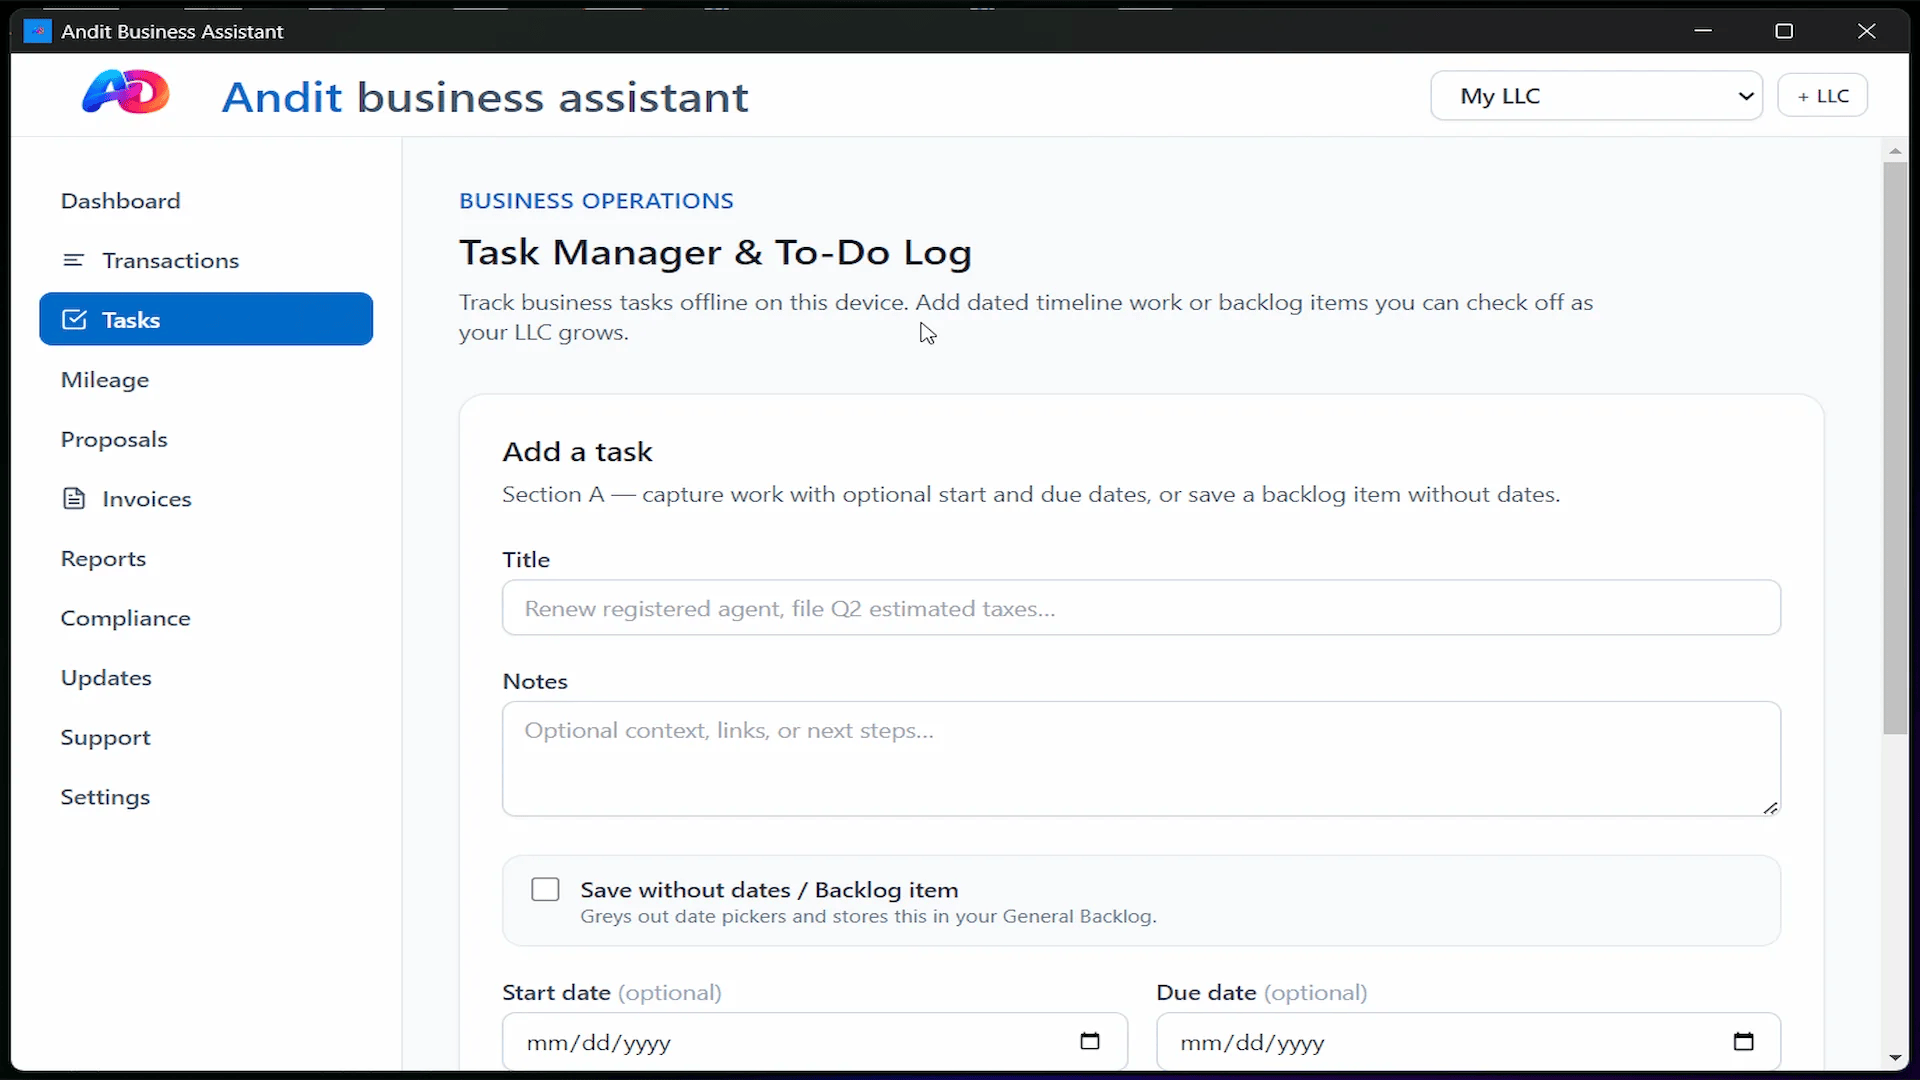Open the My LLC company dropdown
Image resolution: width=1920 pixels, height=1080 pixels.
click(1596, 96)
